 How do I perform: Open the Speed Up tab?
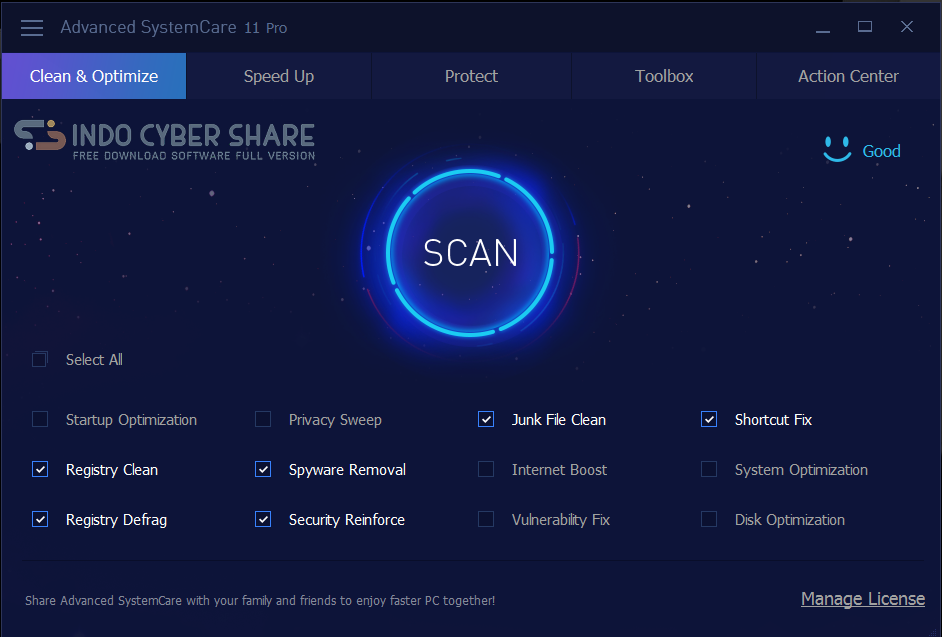tap(279, 76)
